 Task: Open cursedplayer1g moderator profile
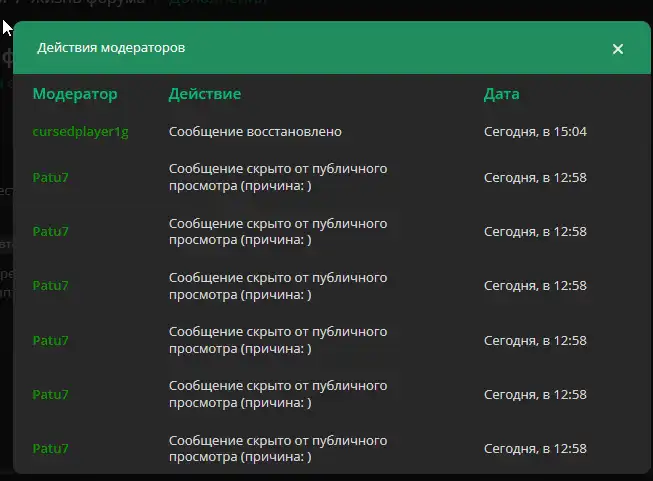[x=80, y=131]
